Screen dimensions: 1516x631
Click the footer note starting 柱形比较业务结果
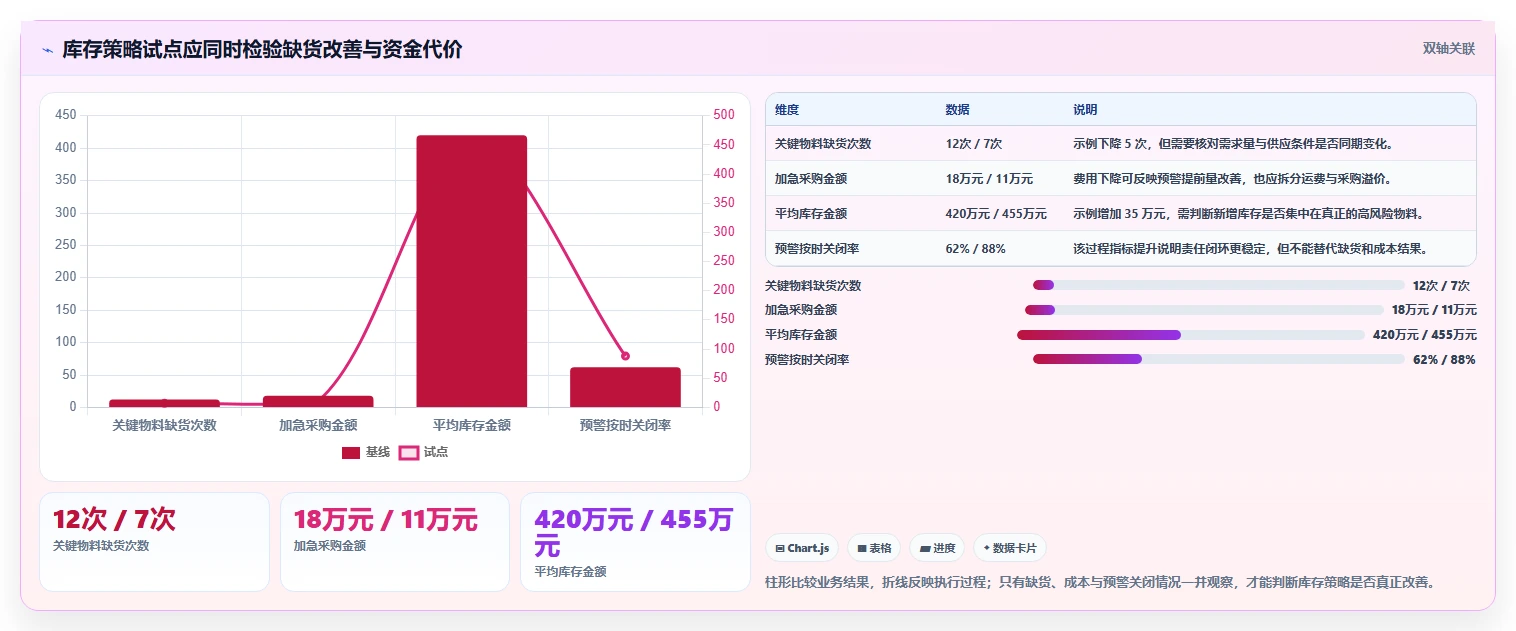point(1100,582)
